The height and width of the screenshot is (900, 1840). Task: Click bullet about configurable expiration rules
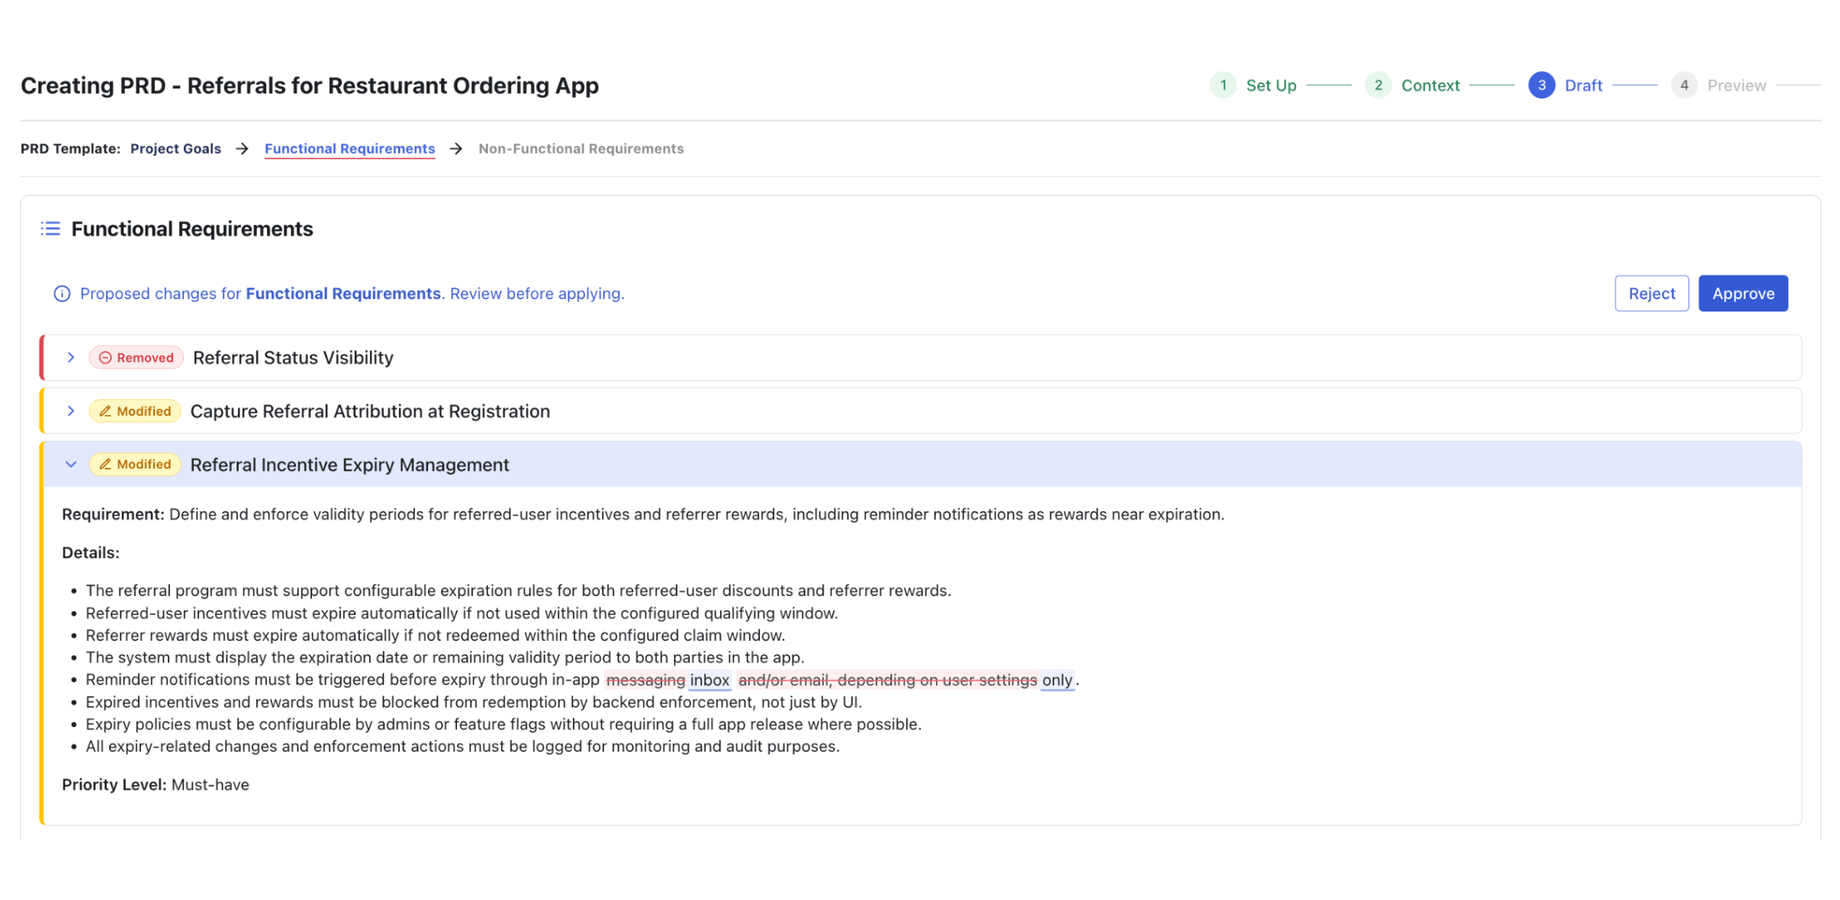click(518, 591)
